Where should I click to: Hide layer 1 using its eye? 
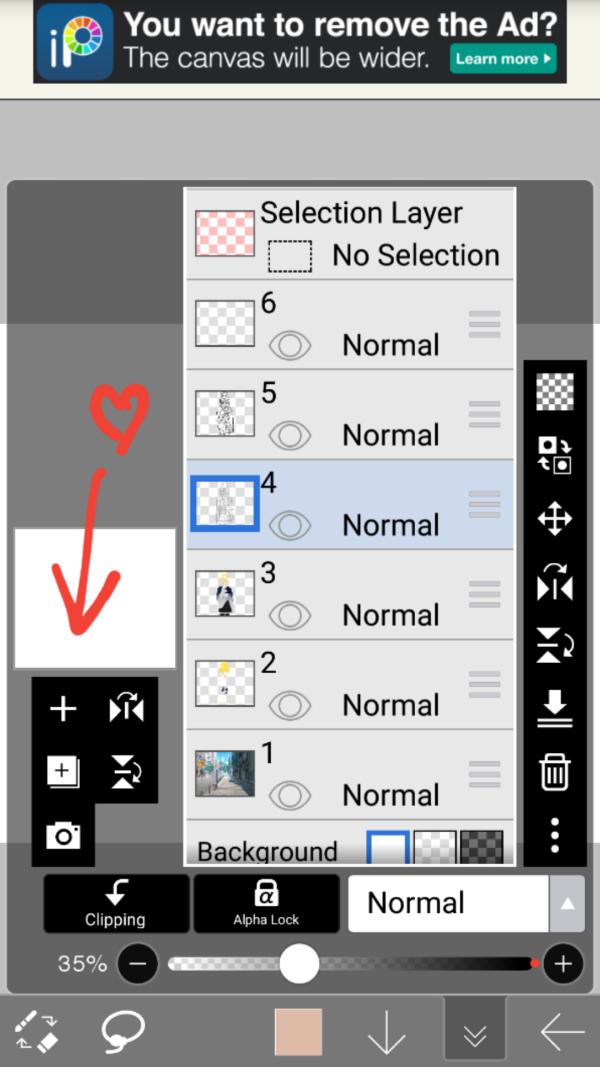(x=290, y=796)
